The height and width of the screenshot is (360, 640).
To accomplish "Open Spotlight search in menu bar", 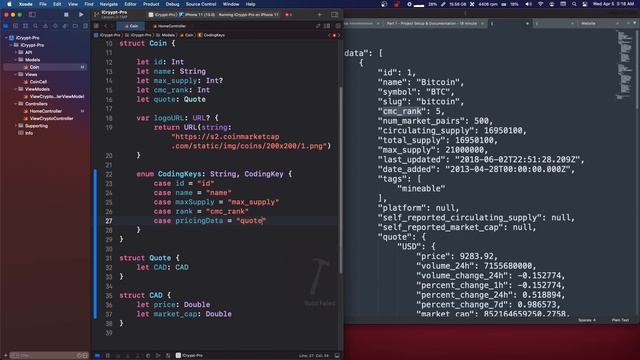I will coord(574,4).
